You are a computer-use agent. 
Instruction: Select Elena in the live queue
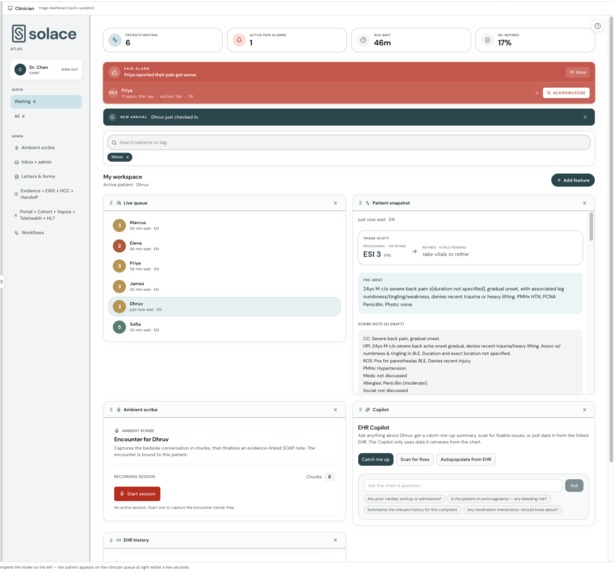(x=224, y=246)
